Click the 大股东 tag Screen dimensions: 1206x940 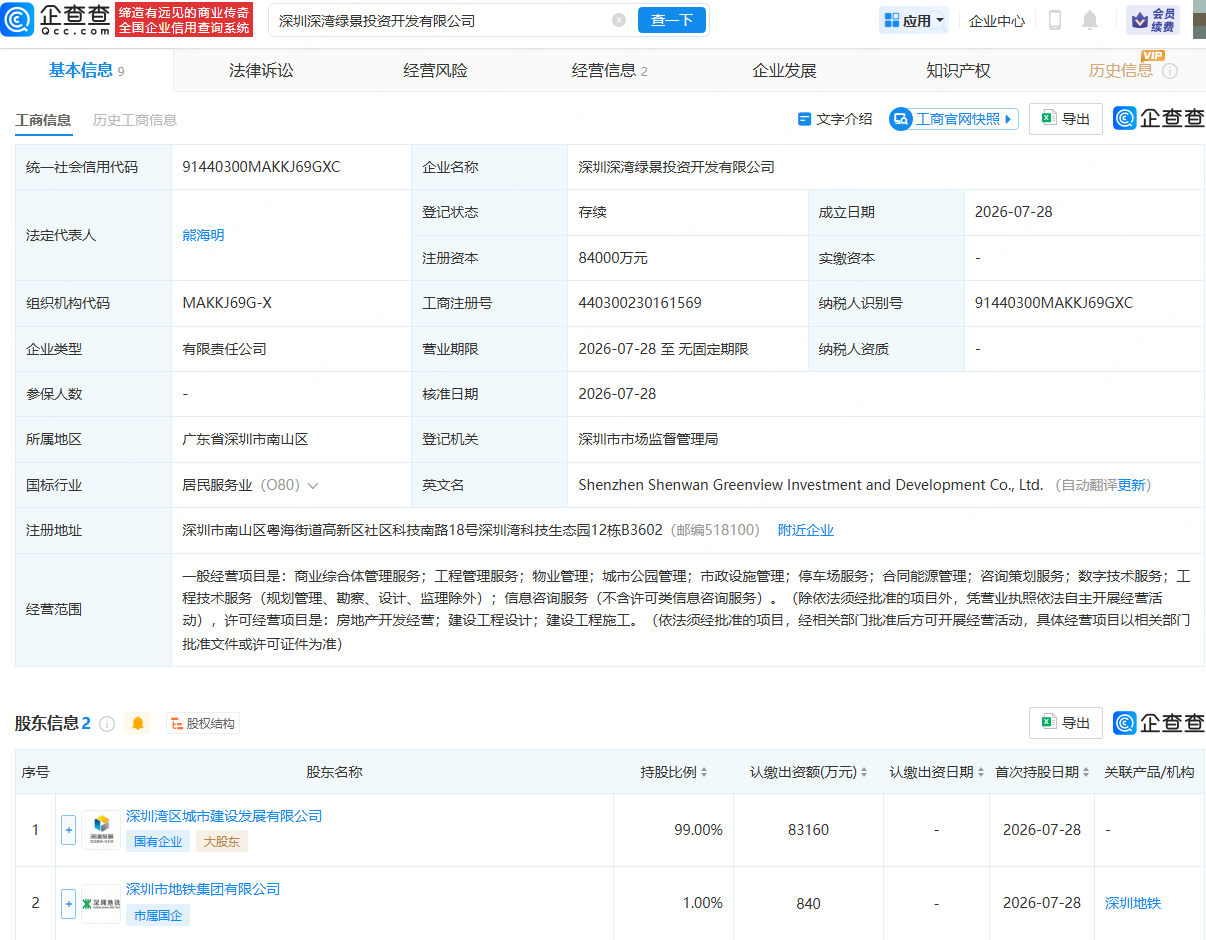222,841
